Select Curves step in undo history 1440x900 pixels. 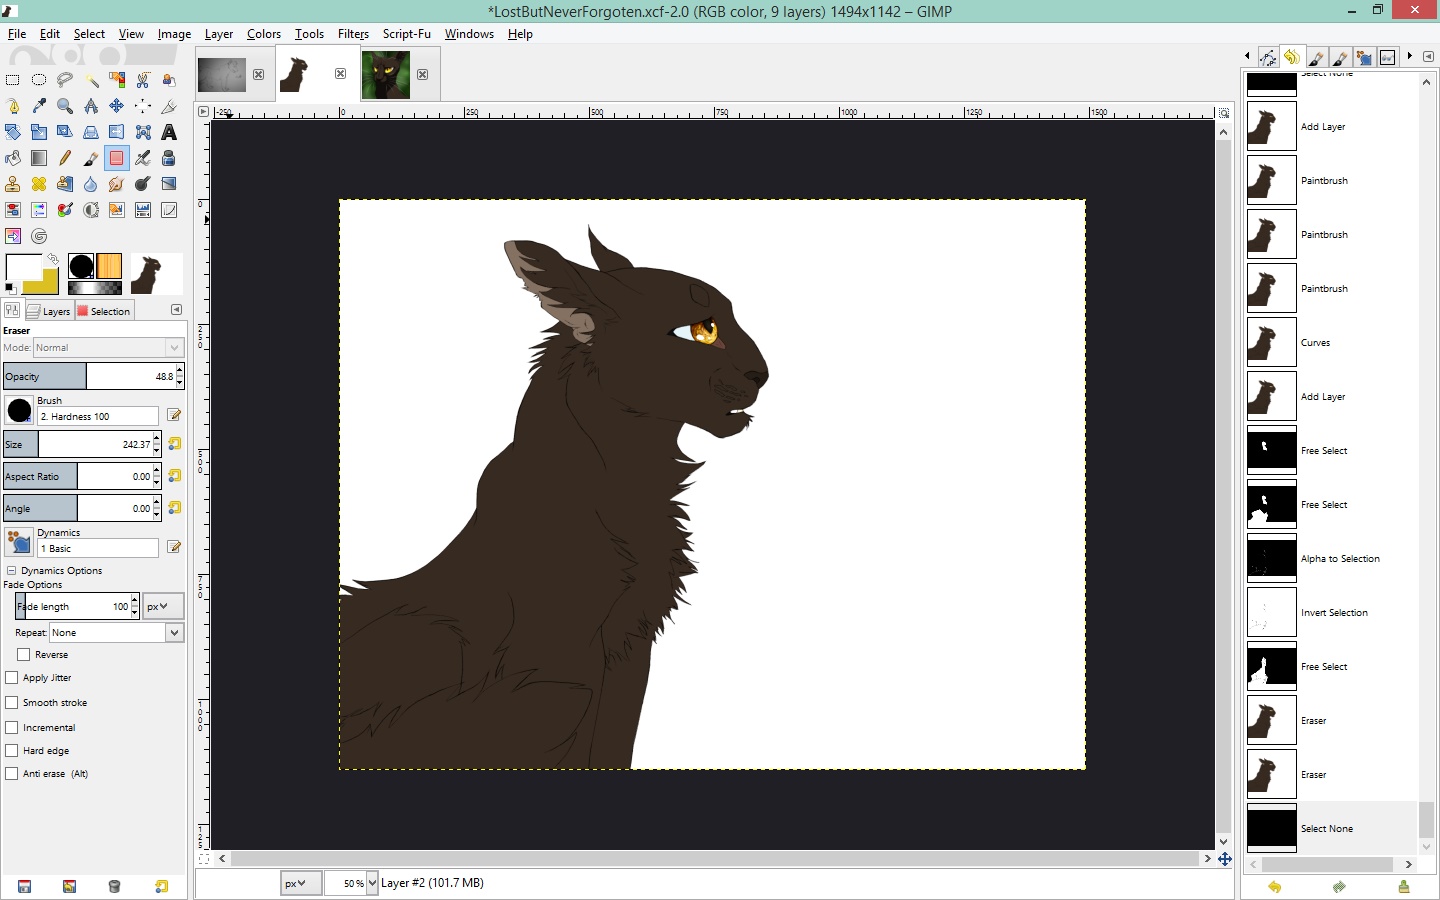click(1332, 343)
